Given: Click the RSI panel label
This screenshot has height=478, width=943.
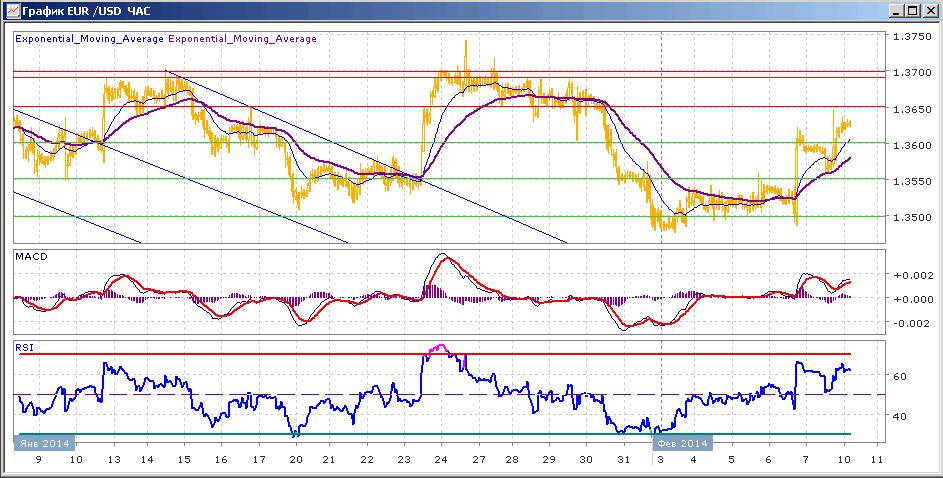Looking at the screenshot, I should [24, 346].
